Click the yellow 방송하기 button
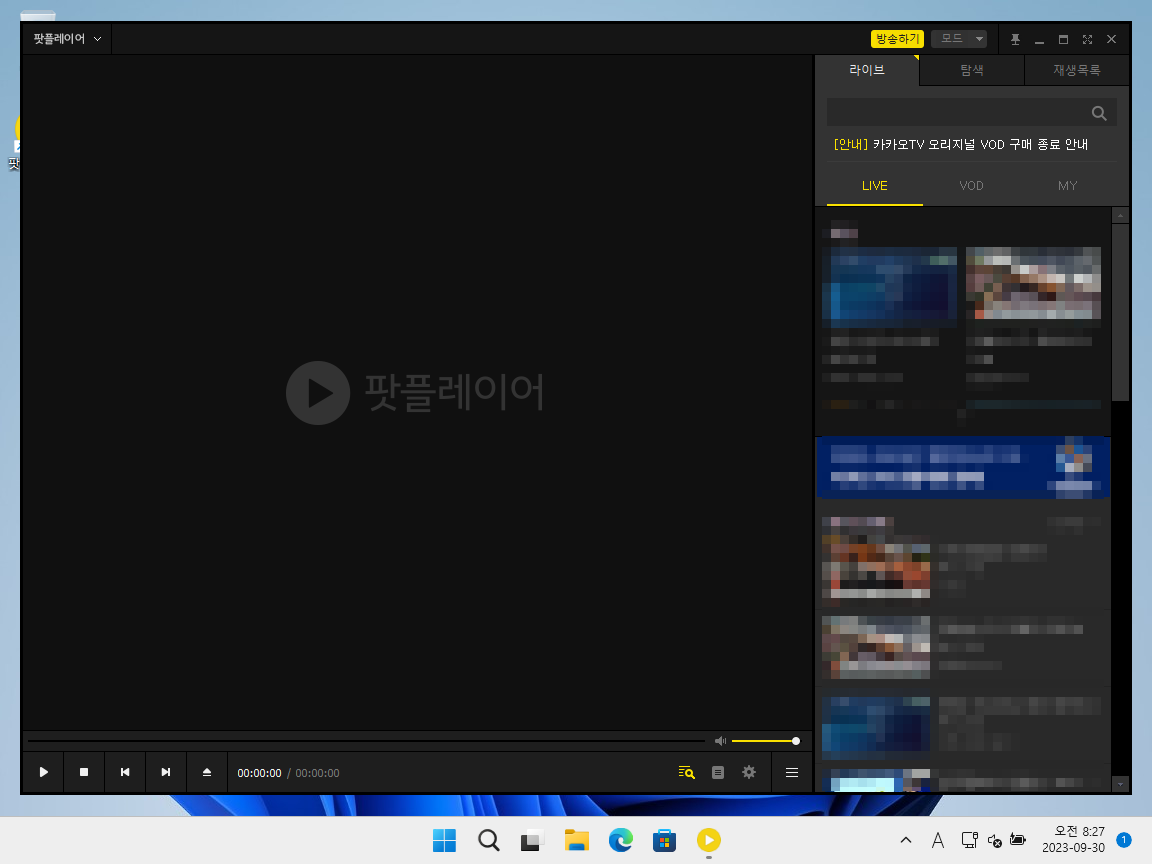 [897, 39]
